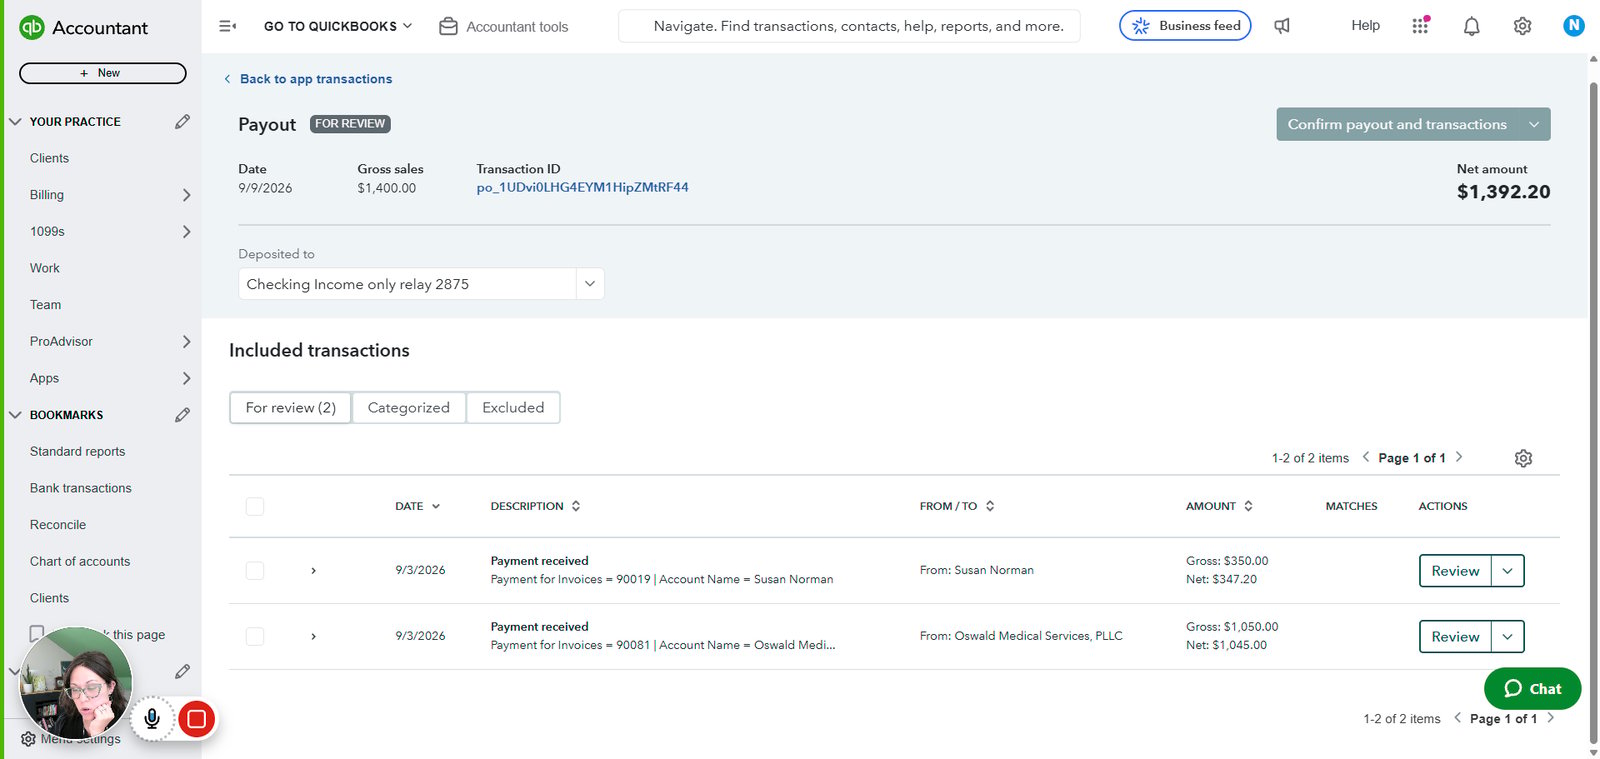Open the top bar Settings gear
1600x759 pixels.
point(1522,26)
